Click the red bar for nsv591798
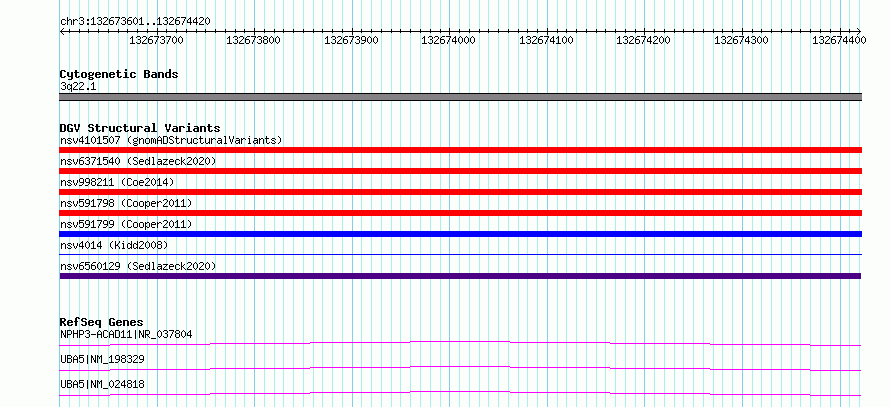 [460, 213]
